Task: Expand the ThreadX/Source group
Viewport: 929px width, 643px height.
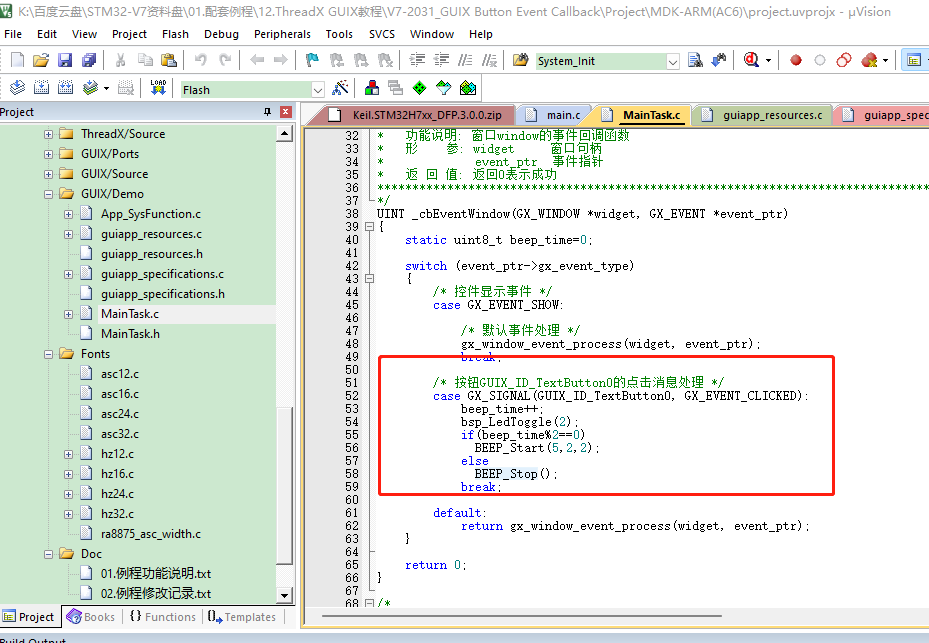Action: tap(49, 134)
